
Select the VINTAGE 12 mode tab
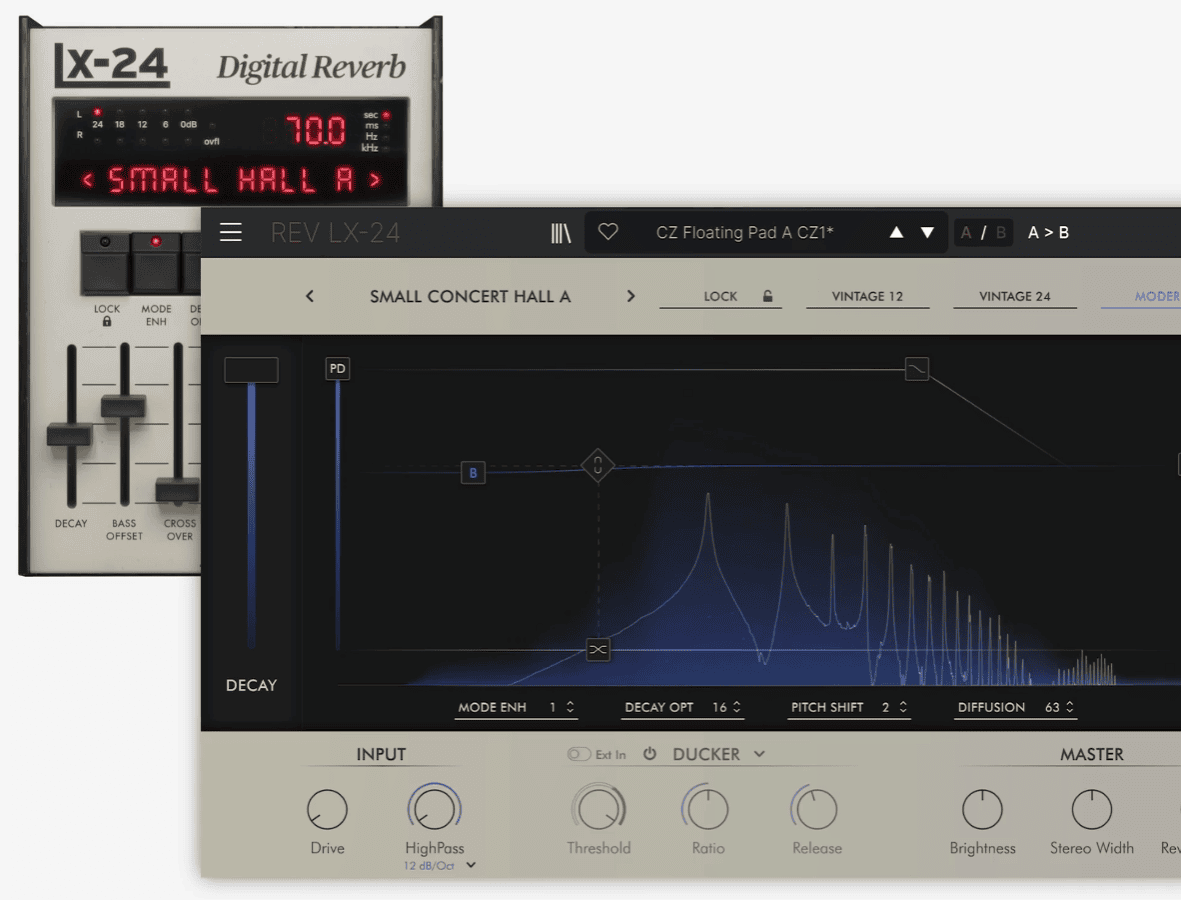tap(868, 297)
